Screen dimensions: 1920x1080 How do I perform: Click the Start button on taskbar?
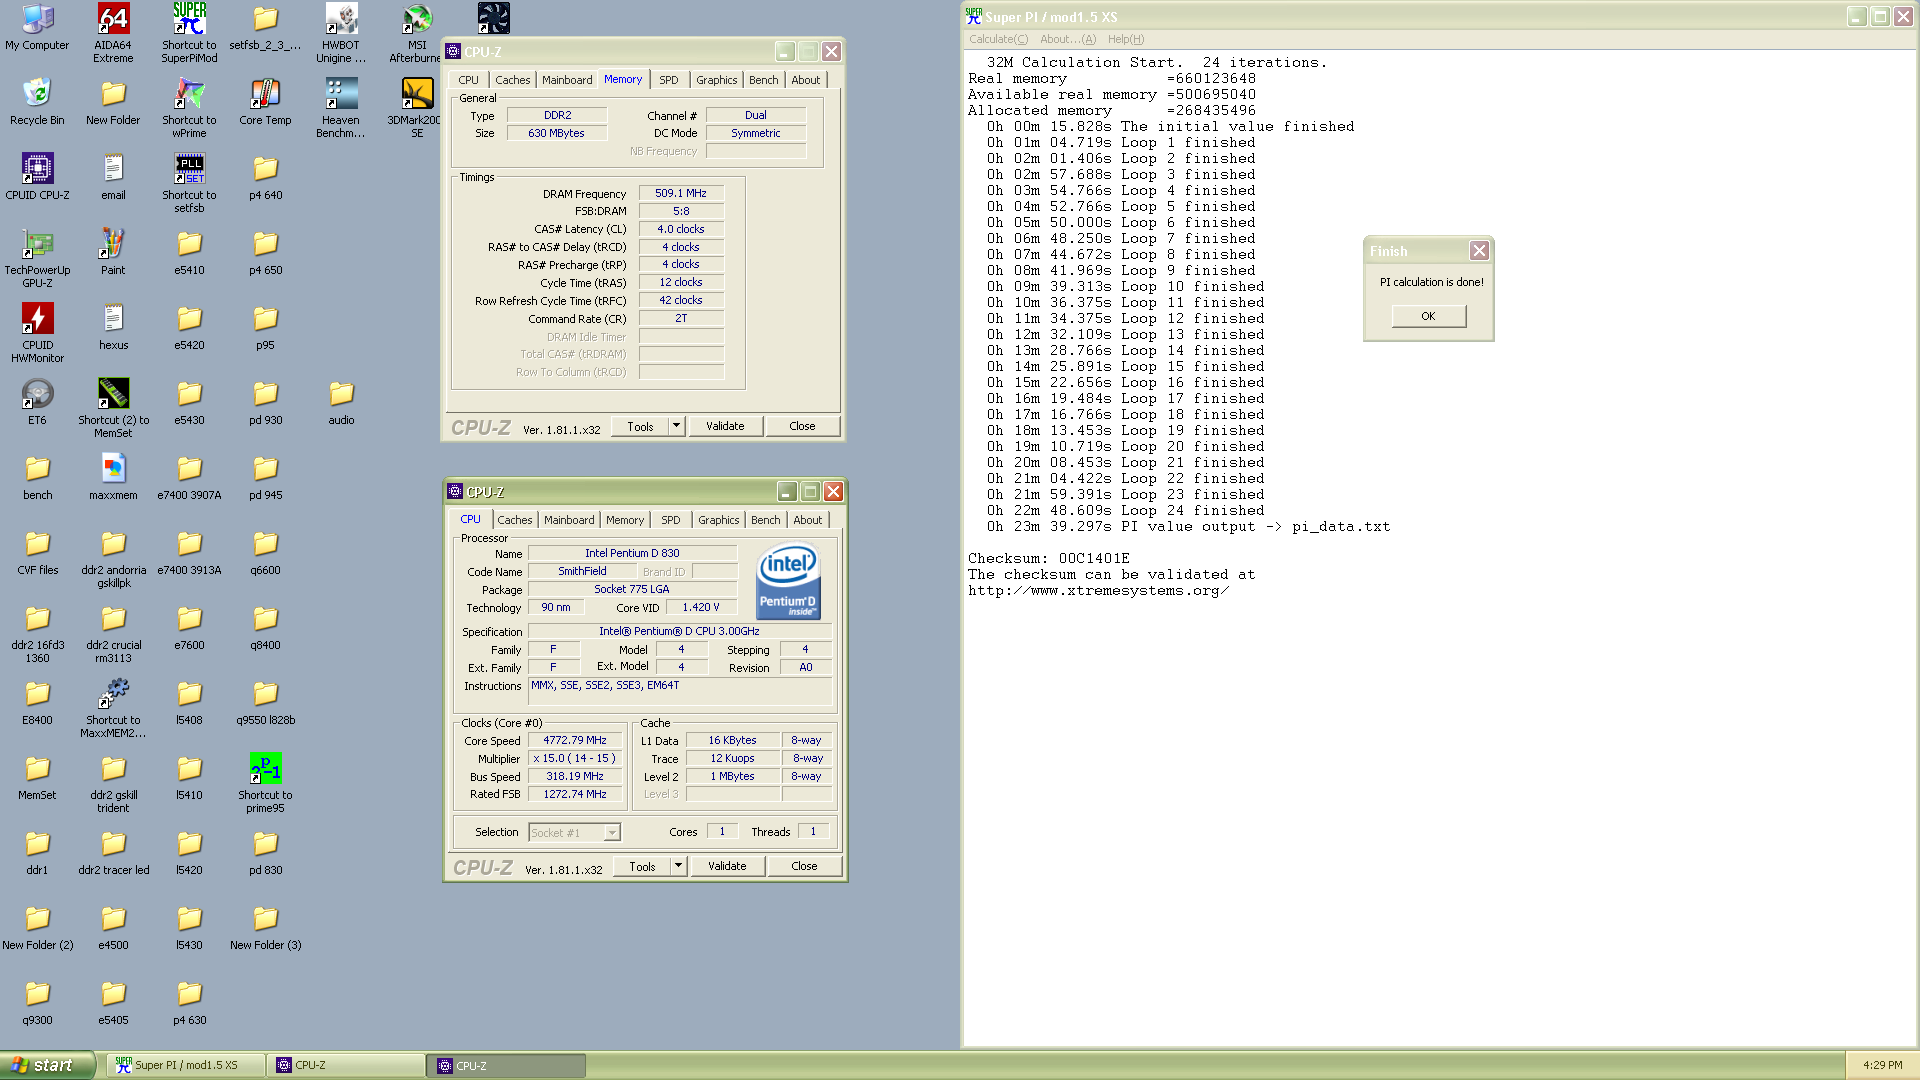click(47, 1065)
